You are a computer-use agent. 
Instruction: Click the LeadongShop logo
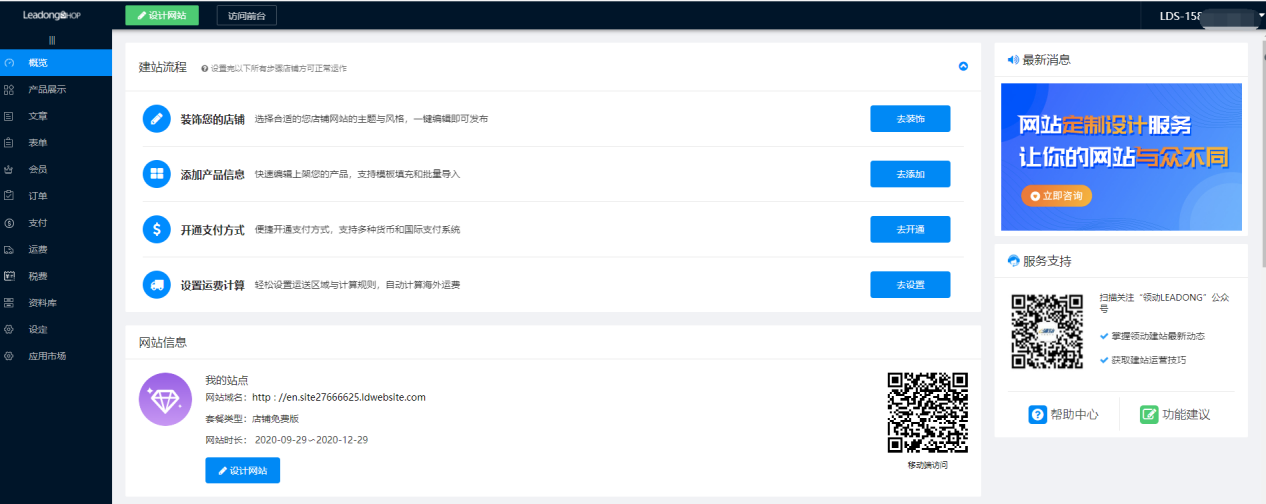(52, 15)
